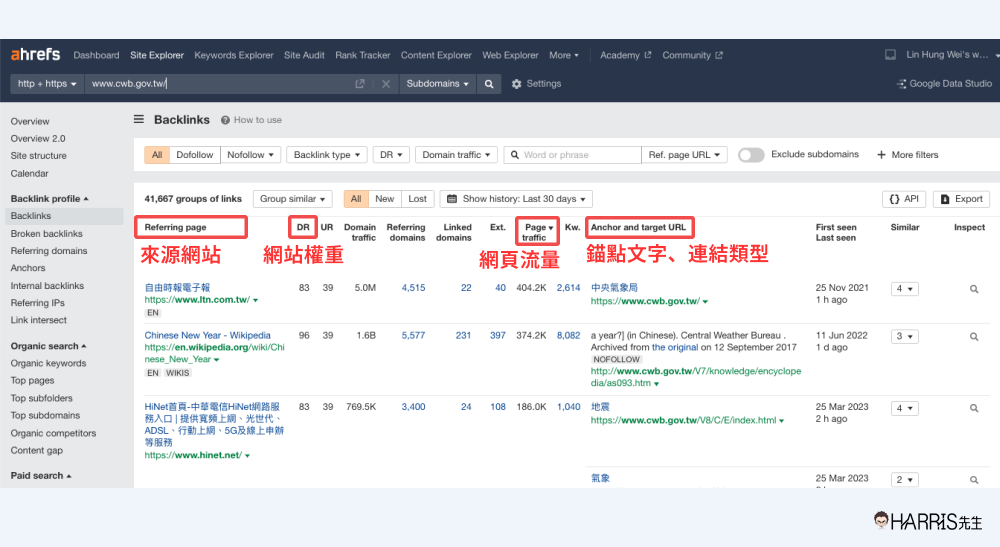Inspect the hinet.net backlink row

tap(974, 408)
